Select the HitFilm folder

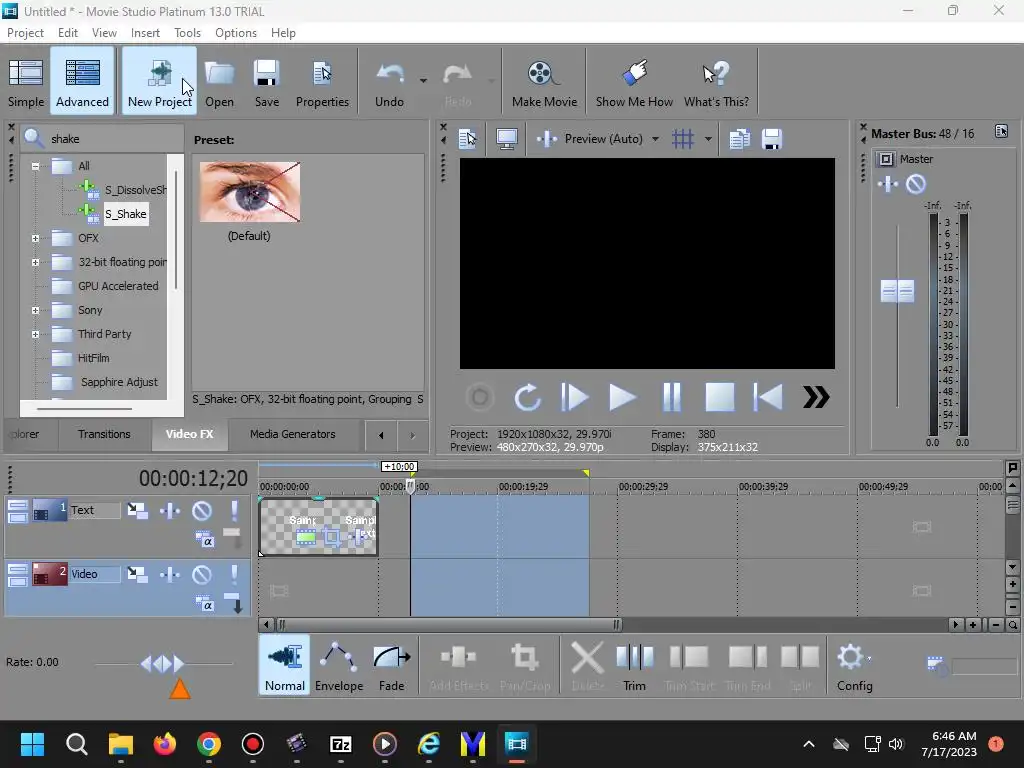click(93, 358)
